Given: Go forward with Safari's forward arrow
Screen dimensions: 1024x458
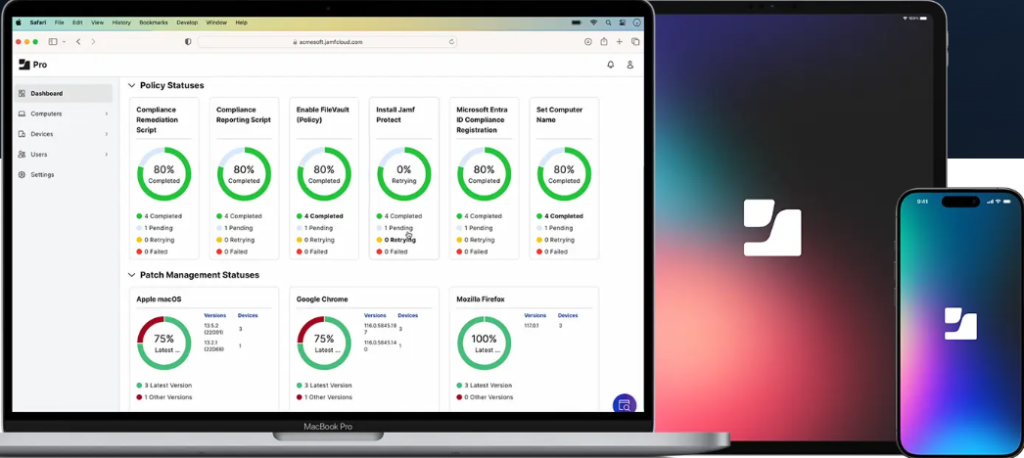Looking at the screenshot, I should tap(93, 42).
